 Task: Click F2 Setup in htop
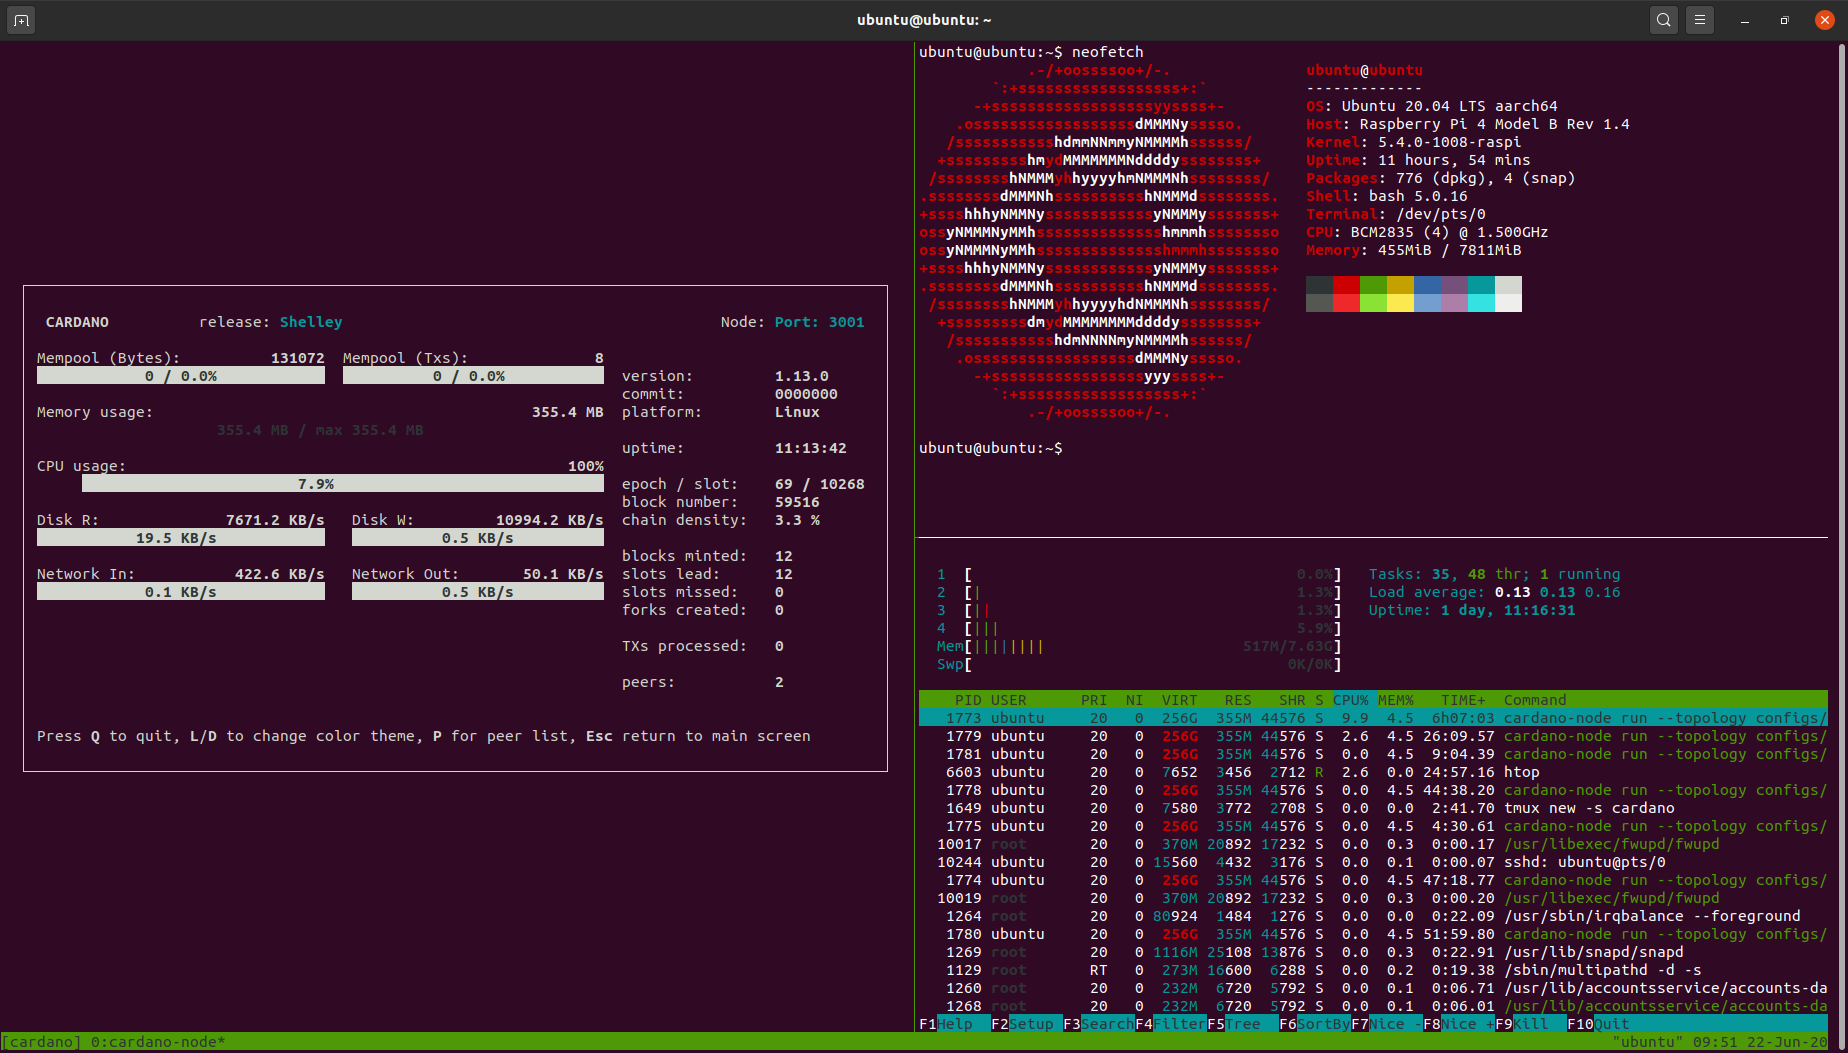(x=1026, y=1024)
